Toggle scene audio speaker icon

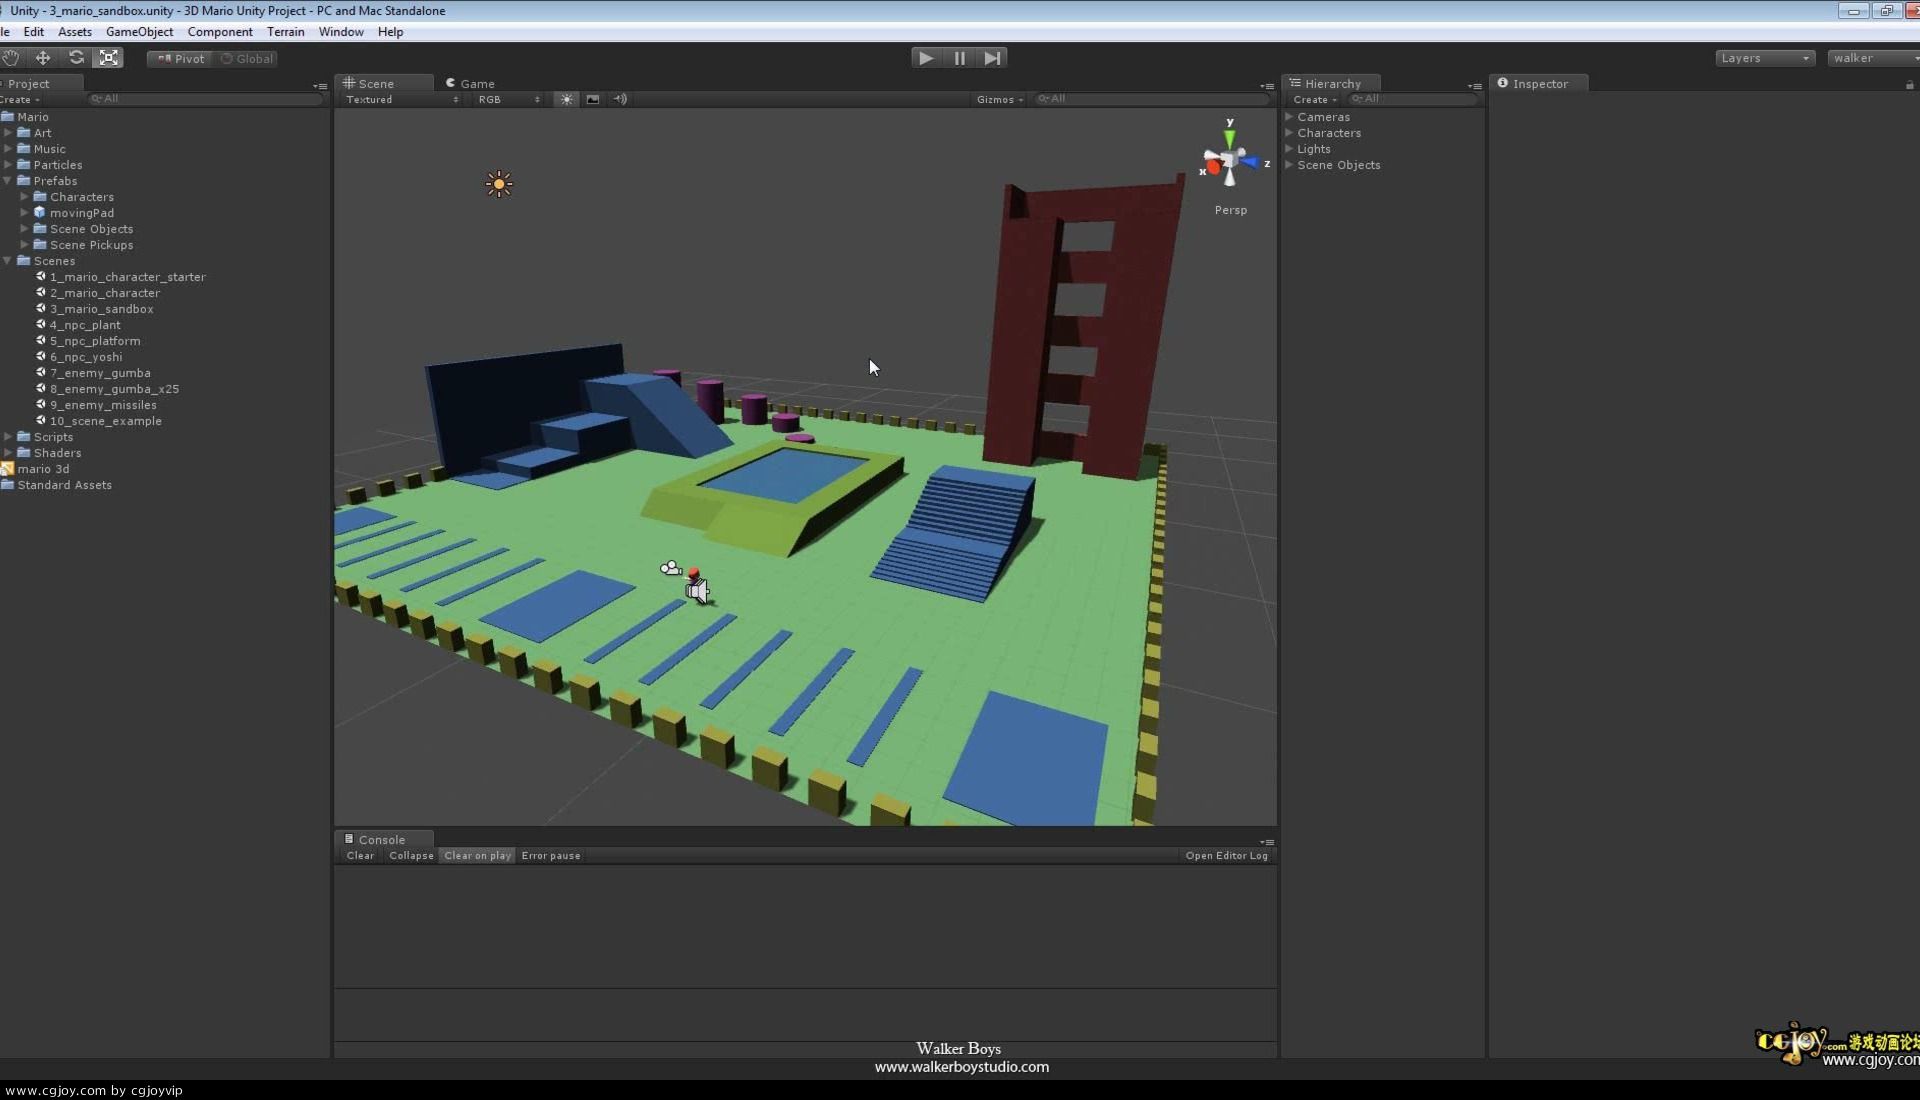[x=620, y=99]
